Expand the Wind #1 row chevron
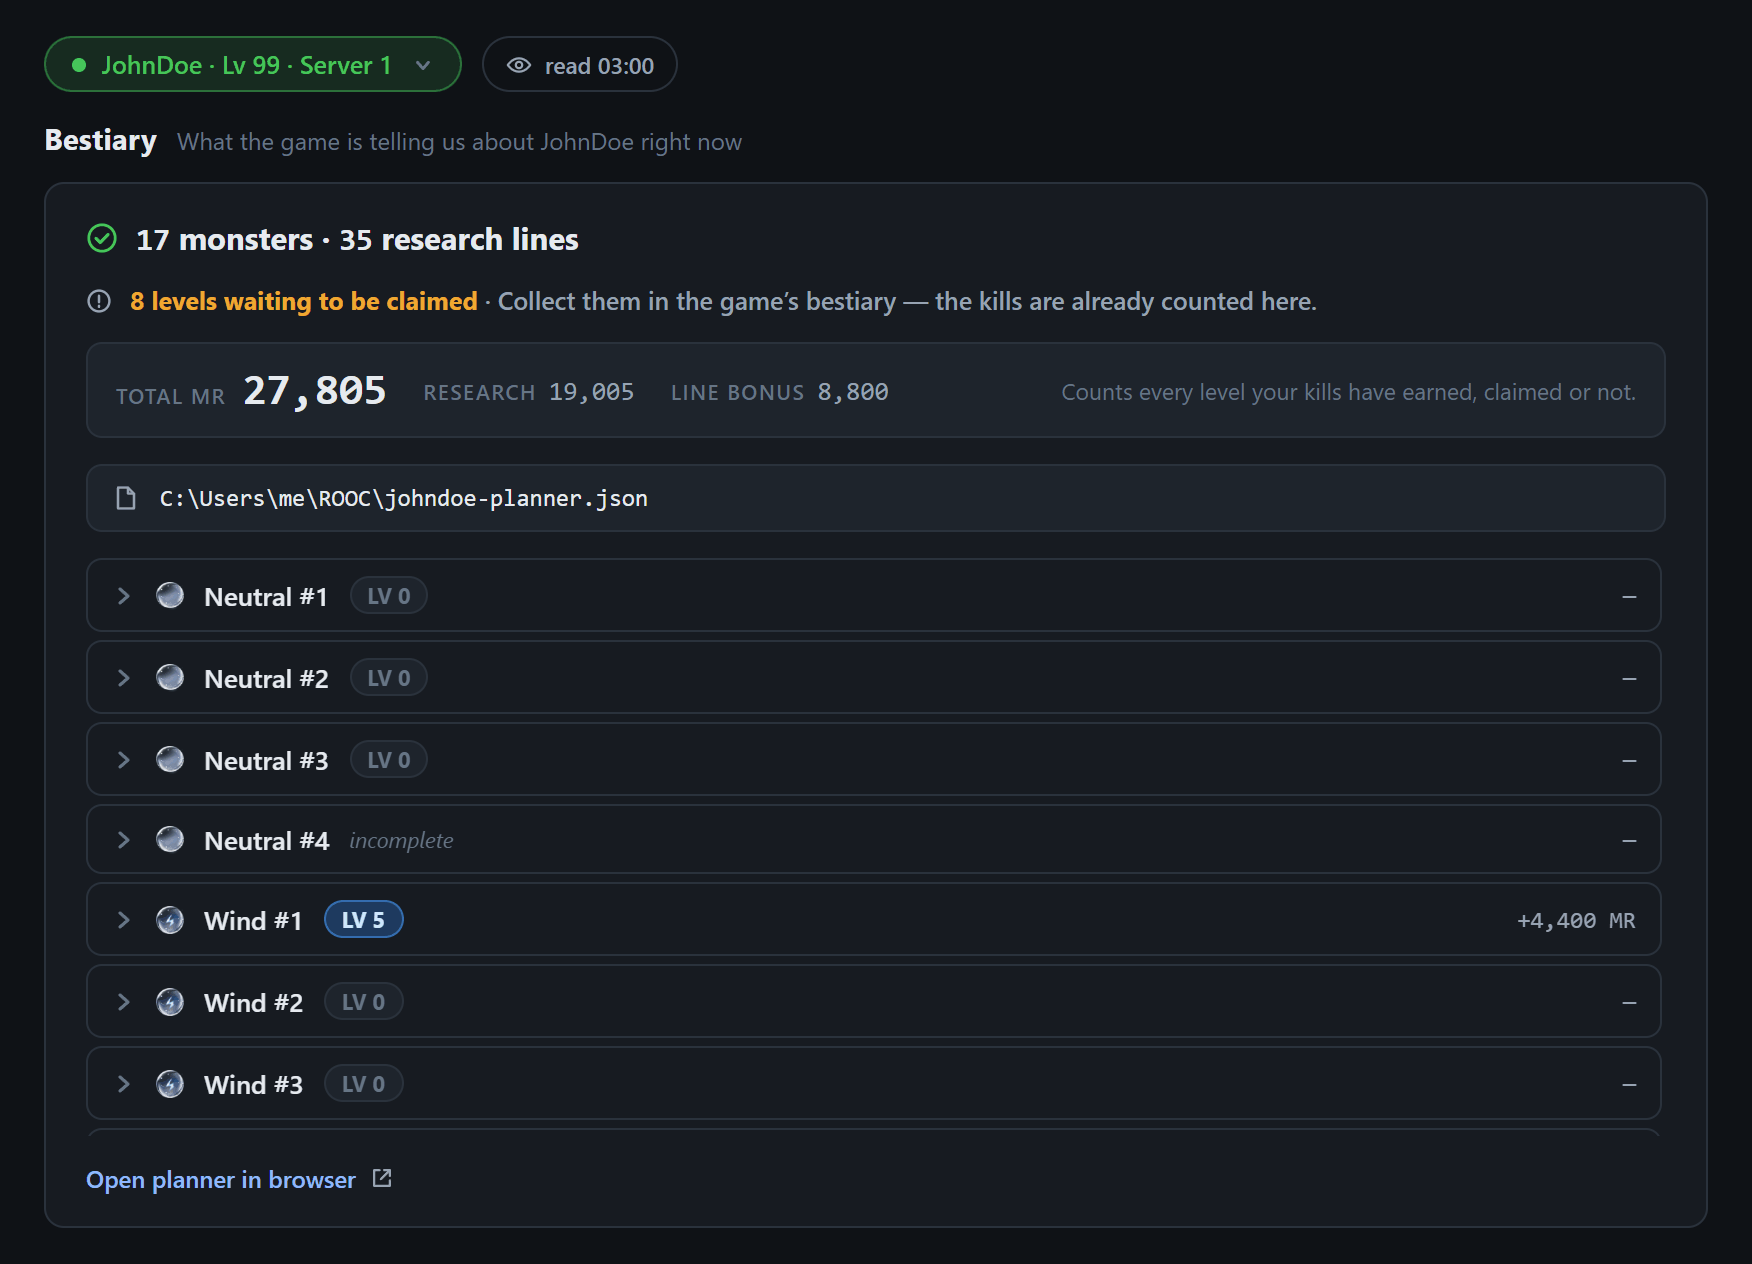 (124, 920)
